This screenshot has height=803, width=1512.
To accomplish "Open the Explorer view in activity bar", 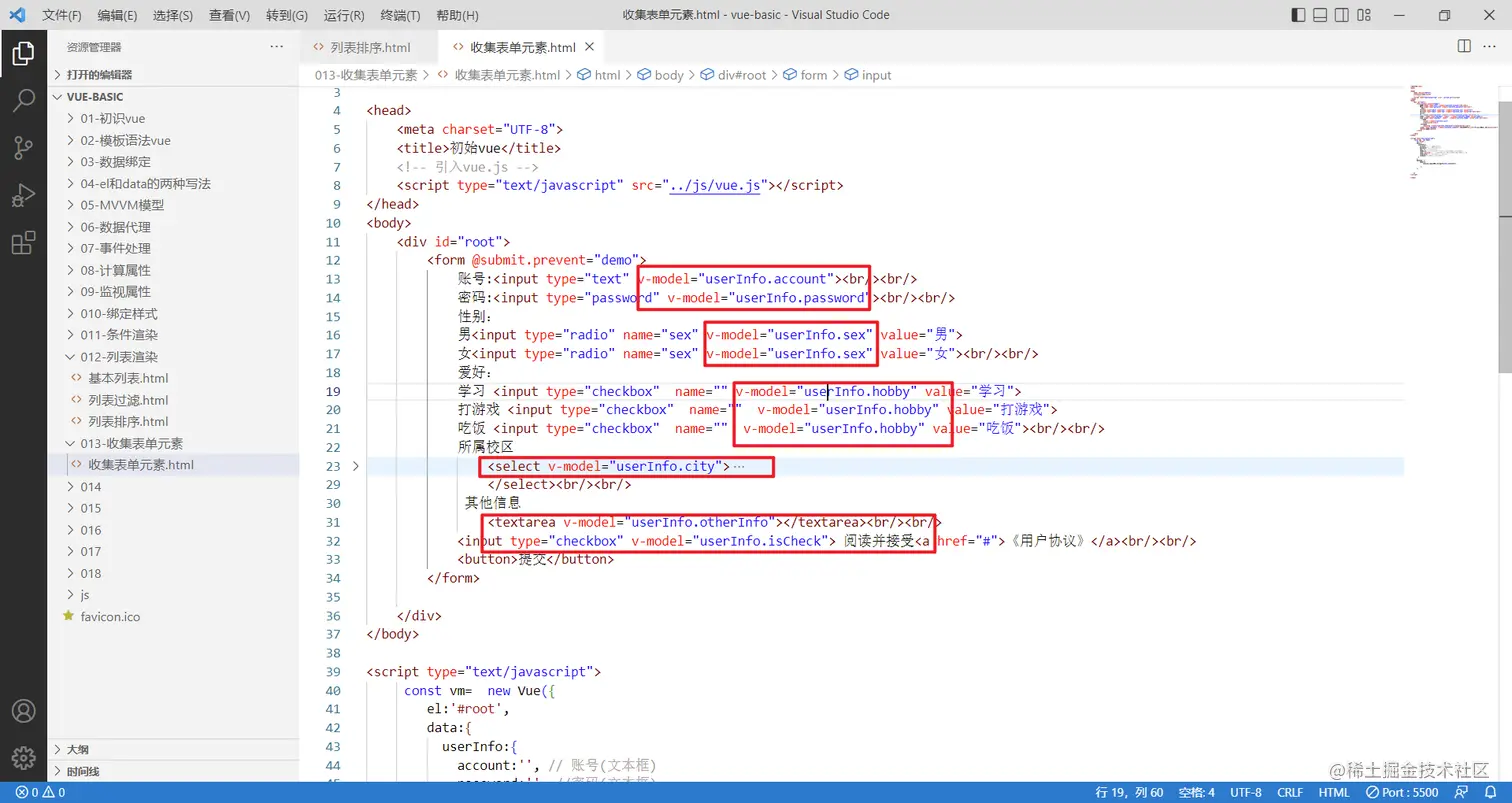I will pyautogui.click(x=23, y=53).
